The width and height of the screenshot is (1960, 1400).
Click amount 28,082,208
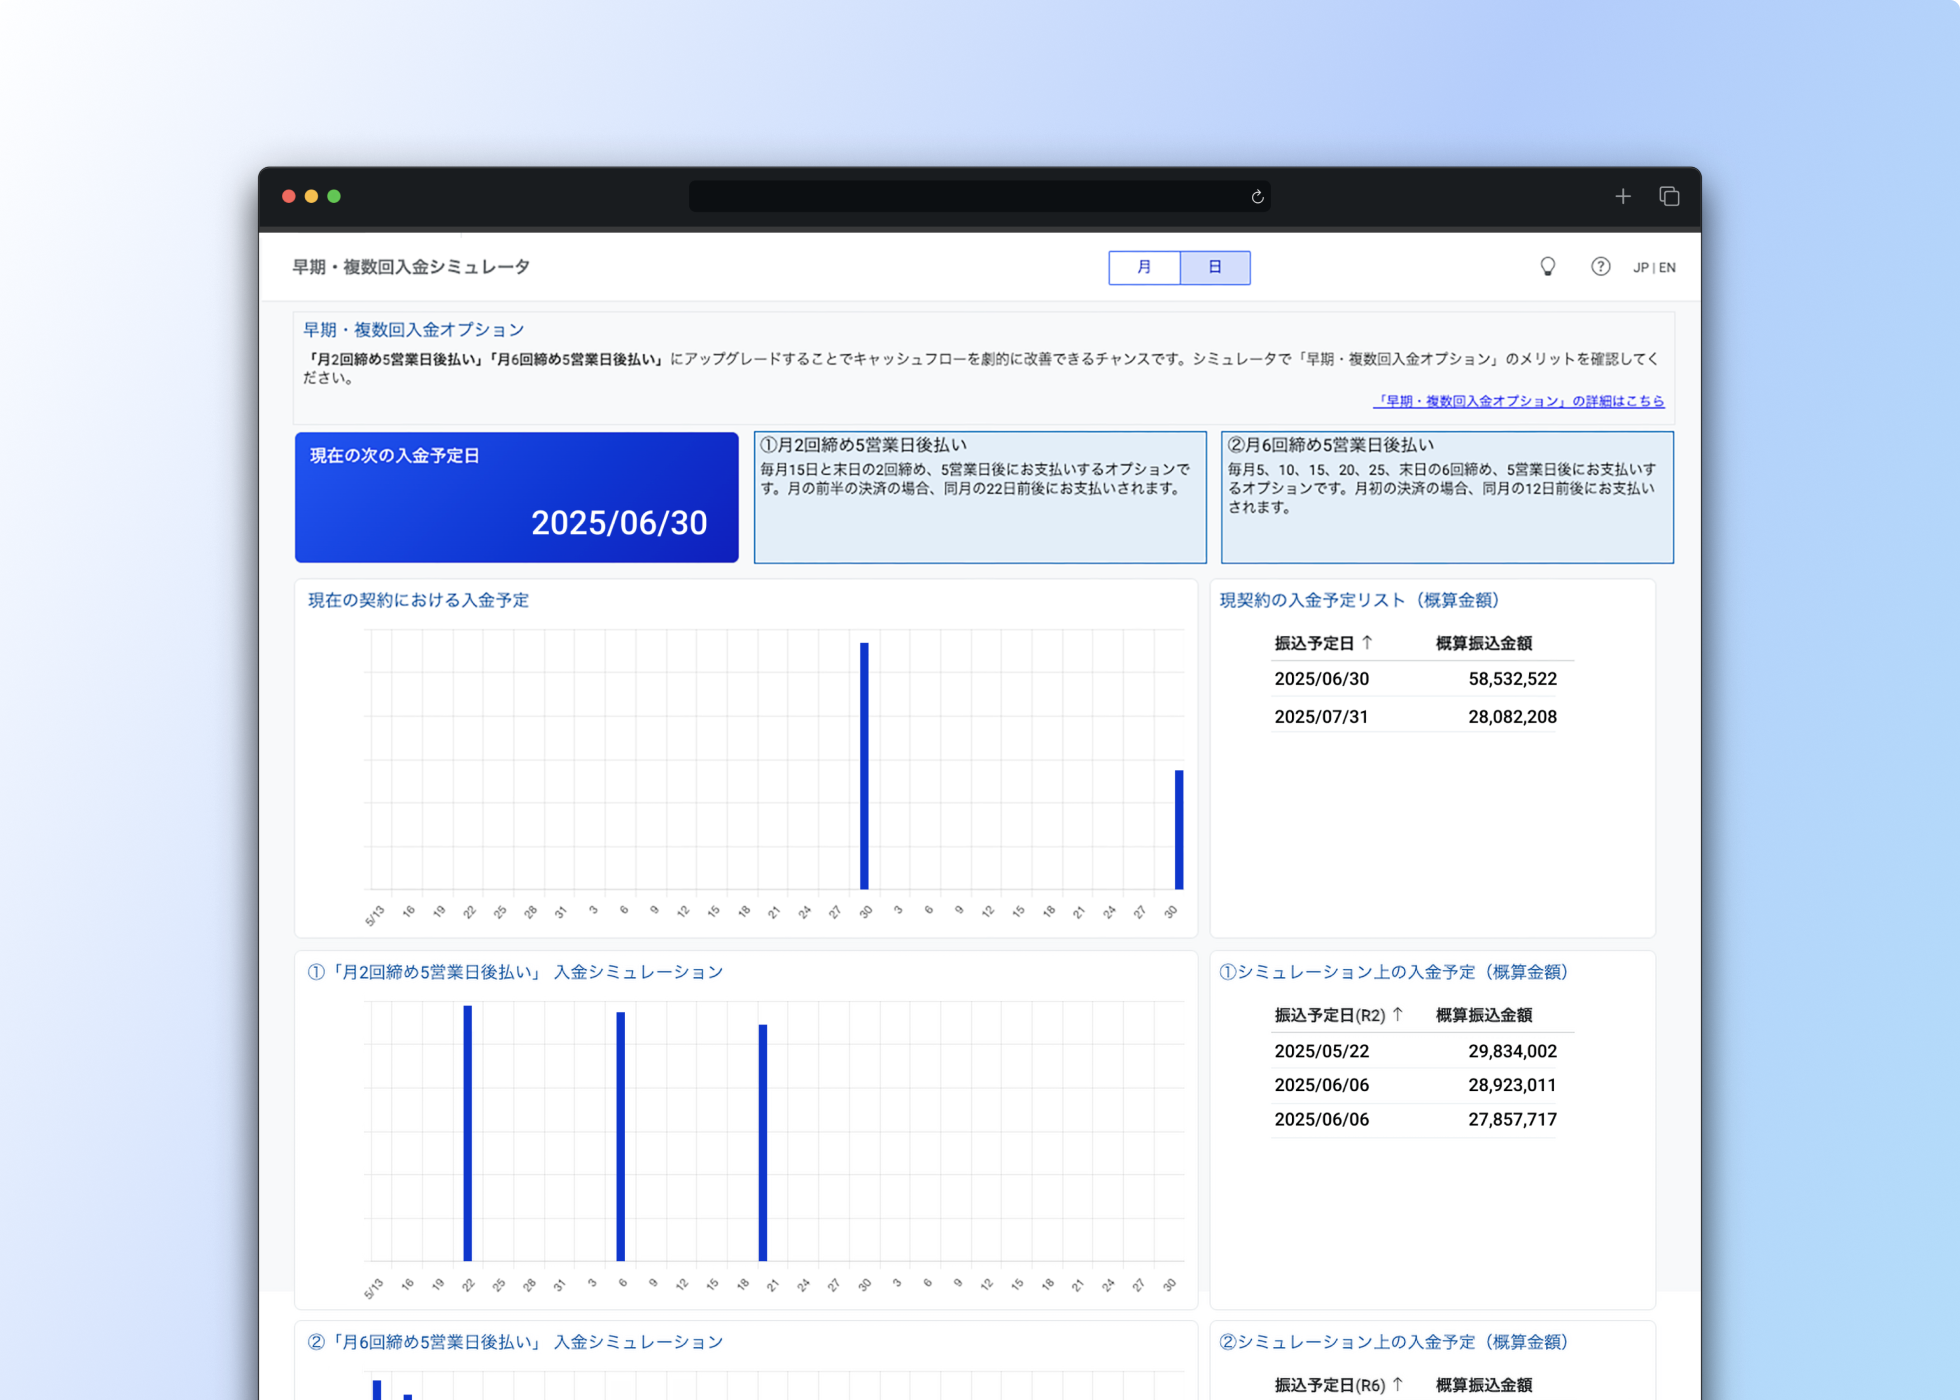click(x=1512, y=717)
